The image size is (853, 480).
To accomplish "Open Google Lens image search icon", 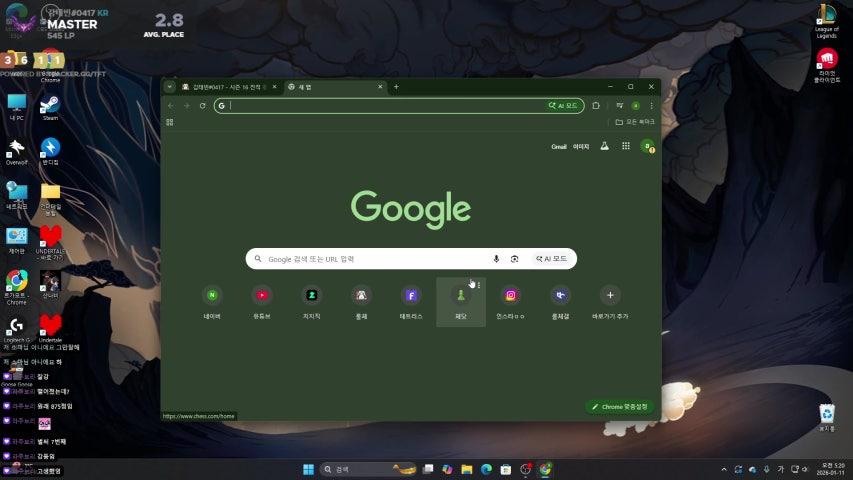I will click(515, 259).
